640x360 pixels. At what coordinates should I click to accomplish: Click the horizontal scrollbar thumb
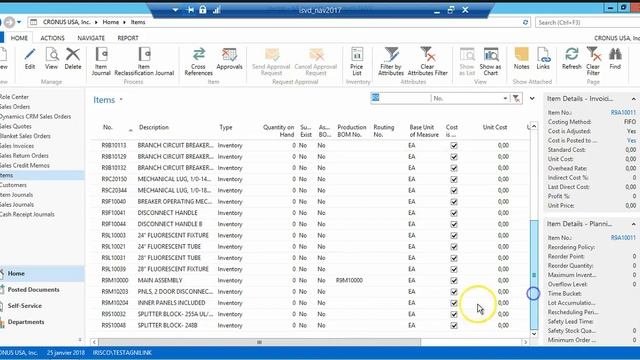click(259, 342)
